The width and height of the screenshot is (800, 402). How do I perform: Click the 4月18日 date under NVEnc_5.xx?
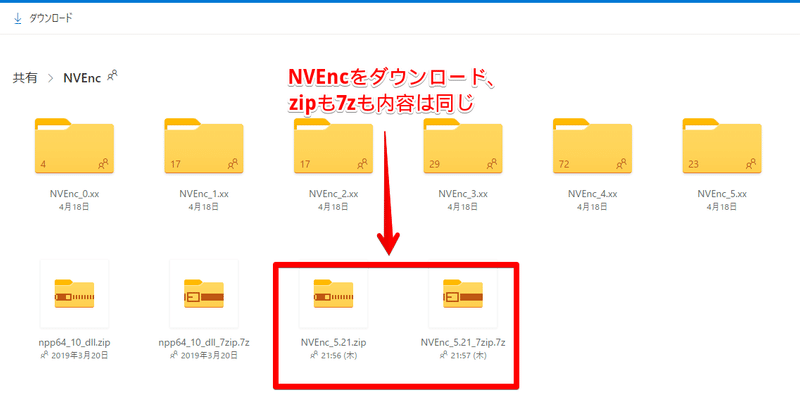722,208
